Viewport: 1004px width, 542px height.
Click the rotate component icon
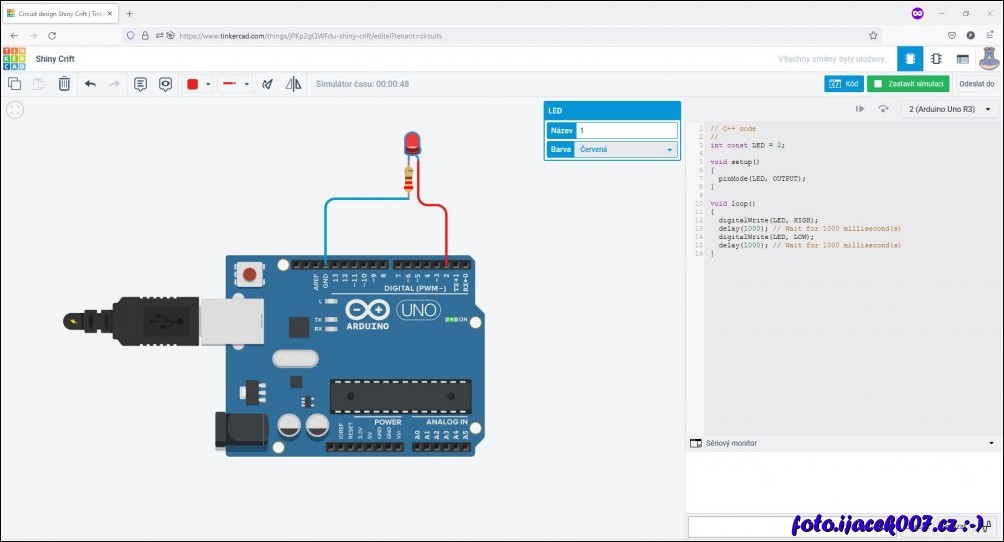coord(267,84)
